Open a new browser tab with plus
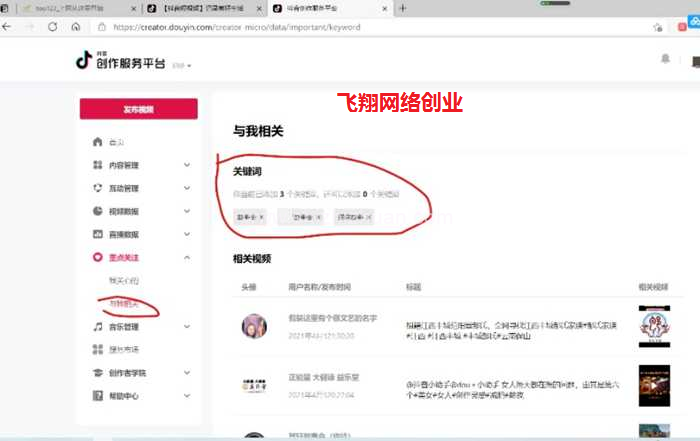 (x=403, y=8)
